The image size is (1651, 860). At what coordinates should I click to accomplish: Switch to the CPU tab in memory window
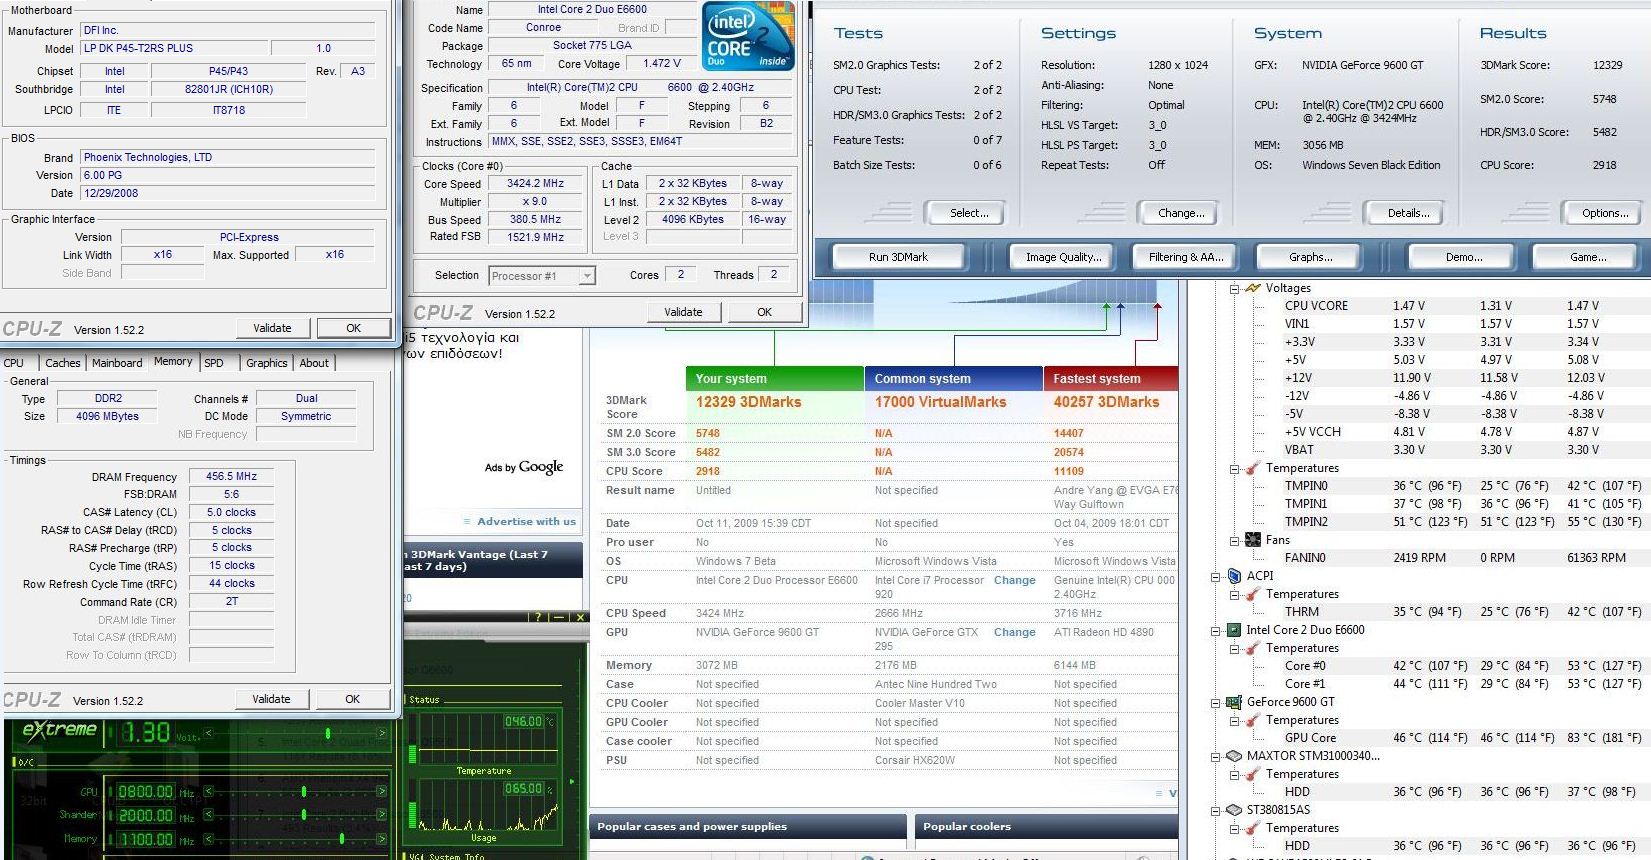[14, 363]
